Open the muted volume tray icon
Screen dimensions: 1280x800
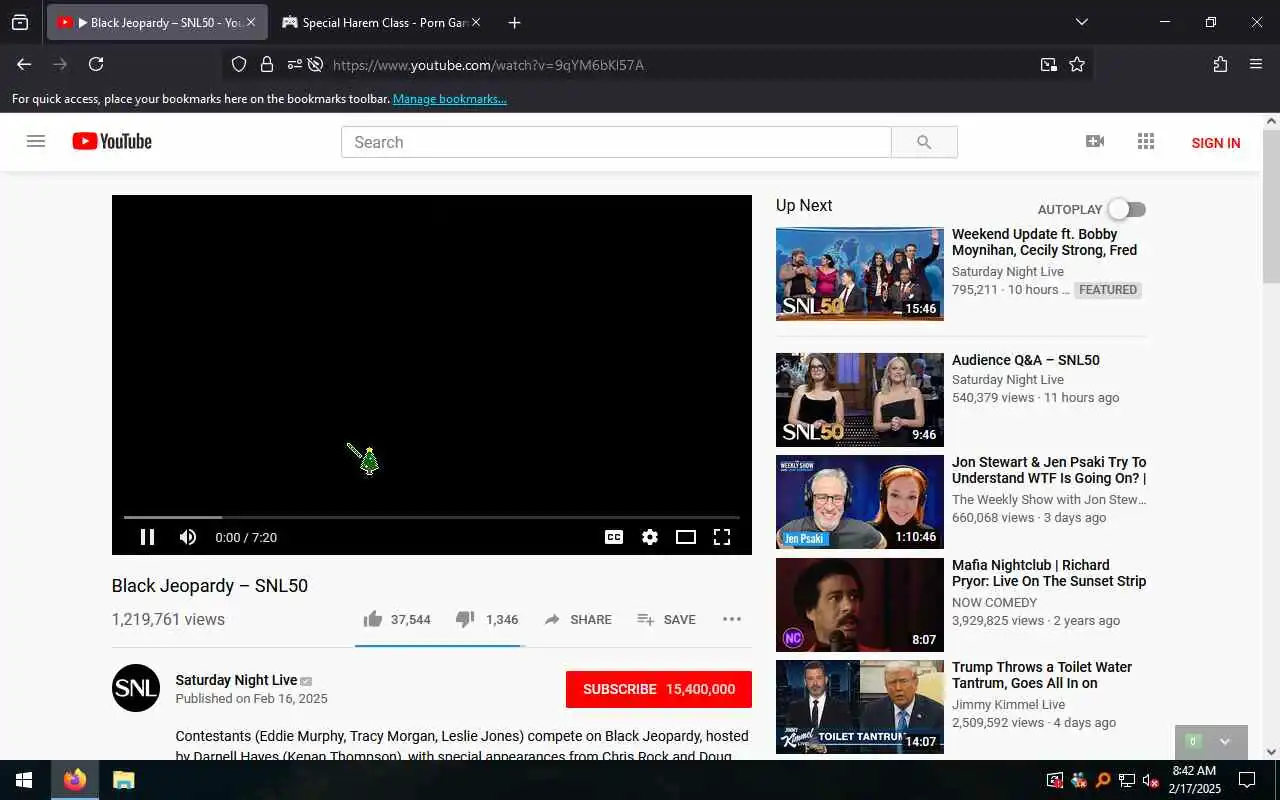click(x=1151, y=780)
